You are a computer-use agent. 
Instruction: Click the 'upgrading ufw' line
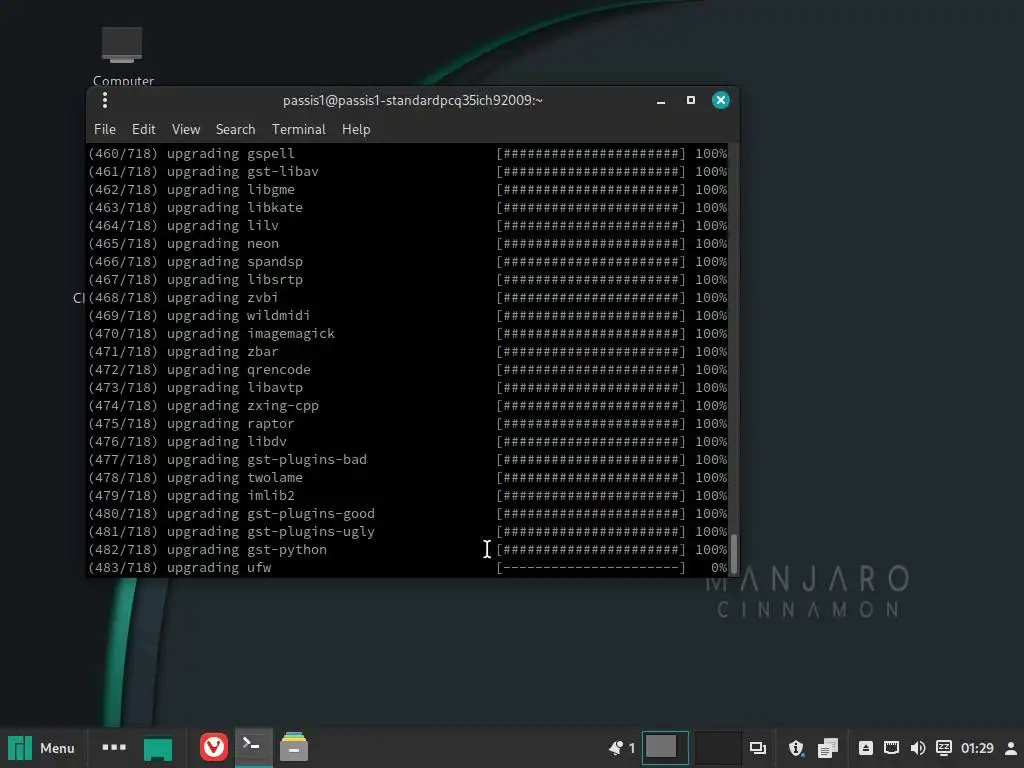point(408,568)
